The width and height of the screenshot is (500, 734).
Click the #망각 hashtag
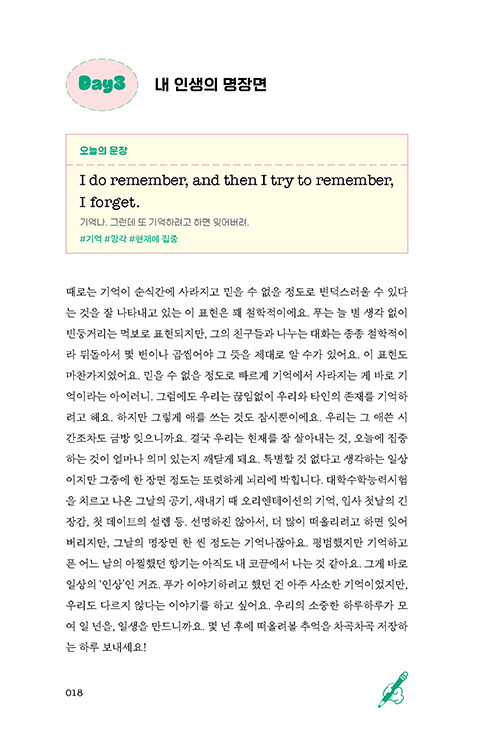click(116, 239)
